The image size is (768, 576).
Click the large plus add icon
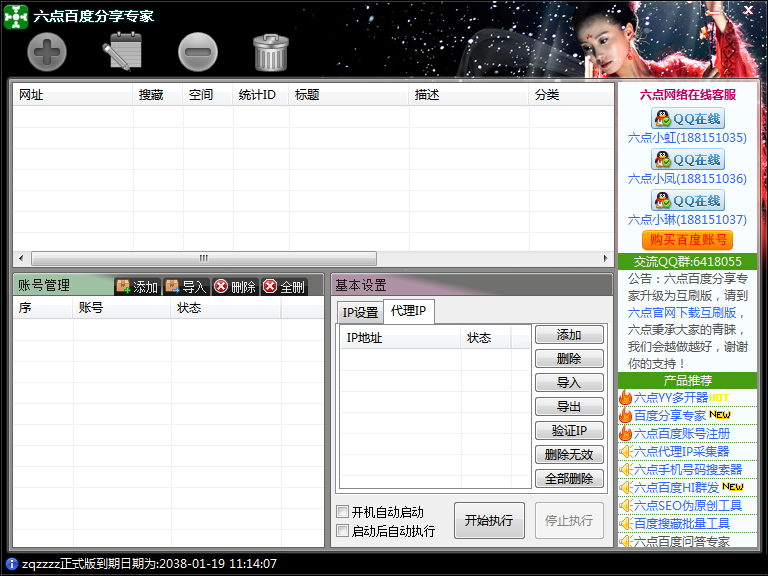point(47,52)
